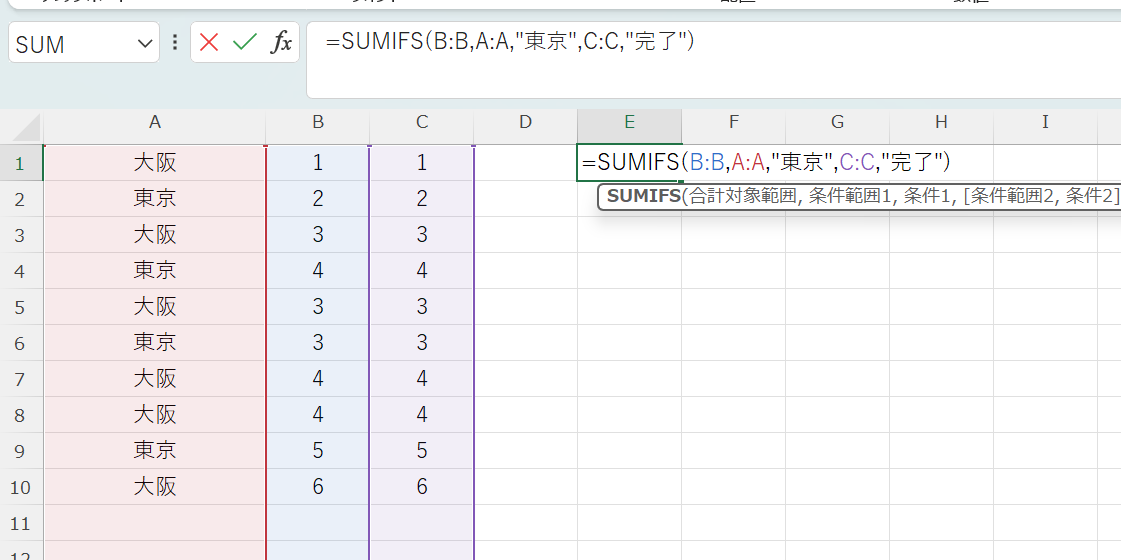Select row 10 header

21,487
